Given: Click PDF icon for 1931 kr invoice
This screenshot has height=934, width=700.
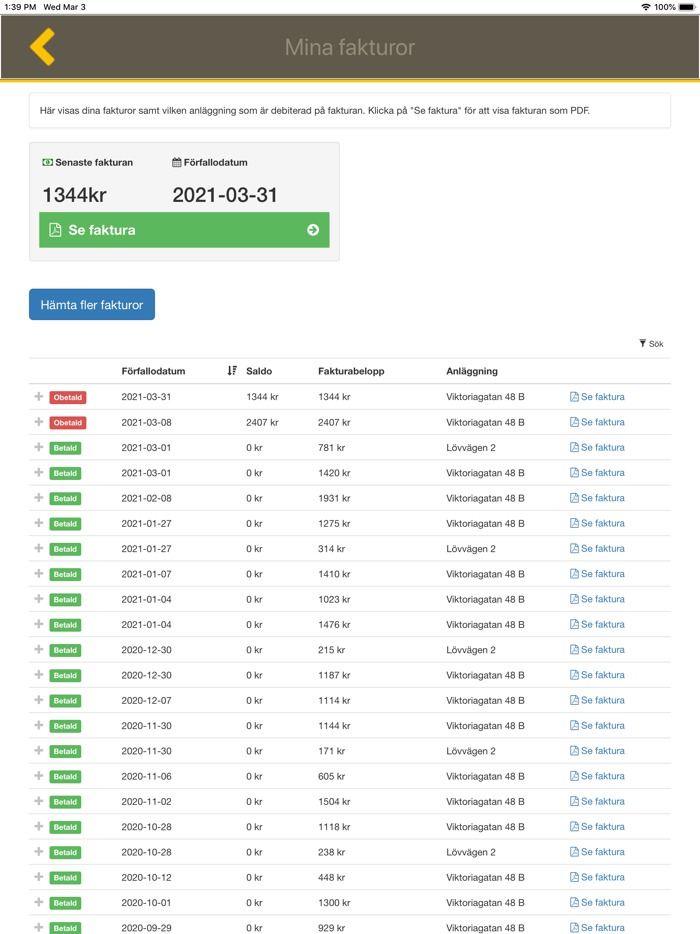Looking at the screenshot, I should point(574,498).
